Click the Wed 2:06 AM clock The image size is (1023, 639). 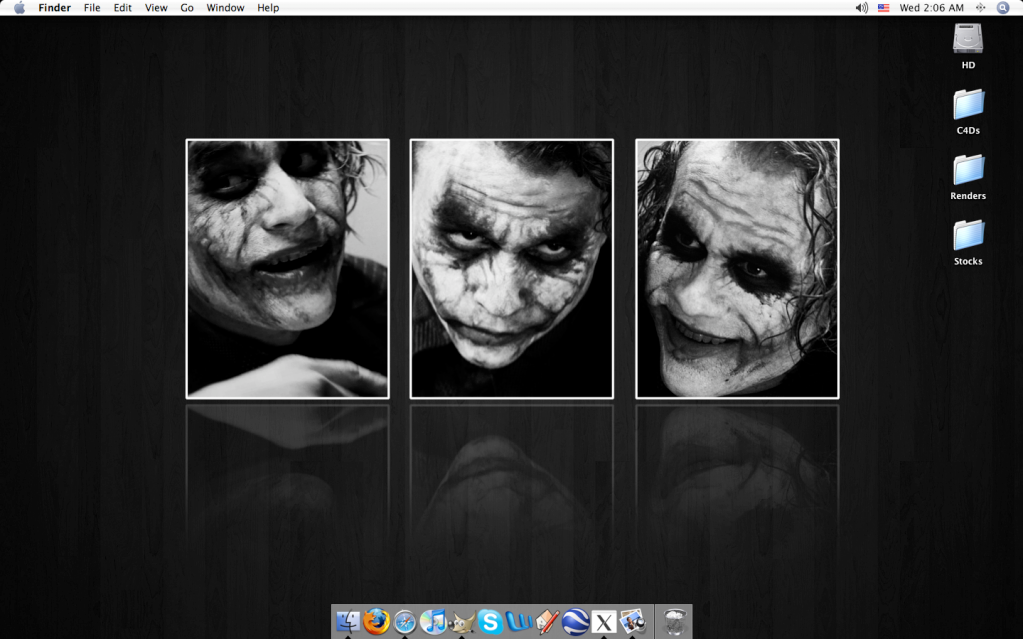(931, 8)
